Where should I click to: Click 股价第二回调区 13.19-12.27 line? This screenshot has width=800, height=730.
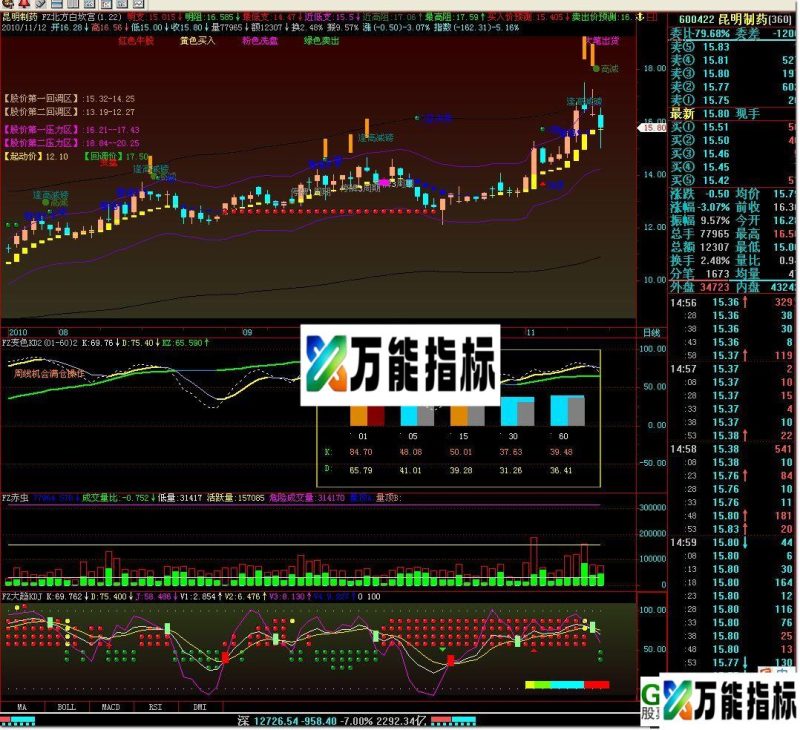(69, 112)
